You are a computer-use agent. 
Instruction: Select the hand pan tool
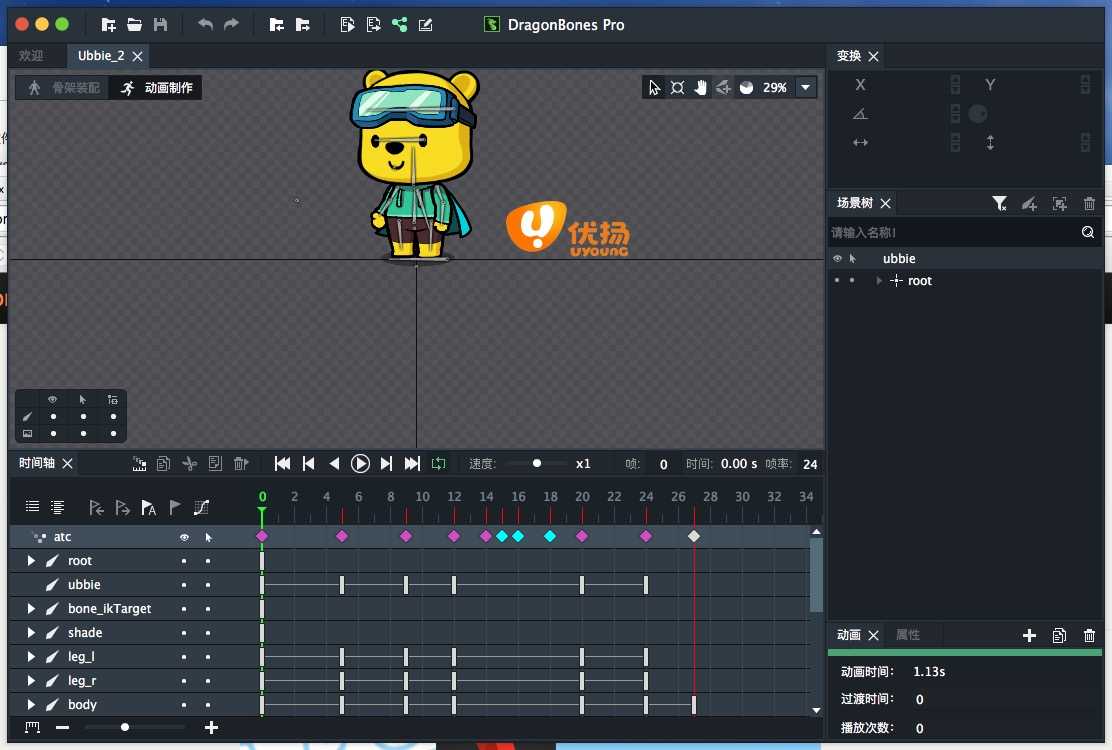(x=701, y=87)
